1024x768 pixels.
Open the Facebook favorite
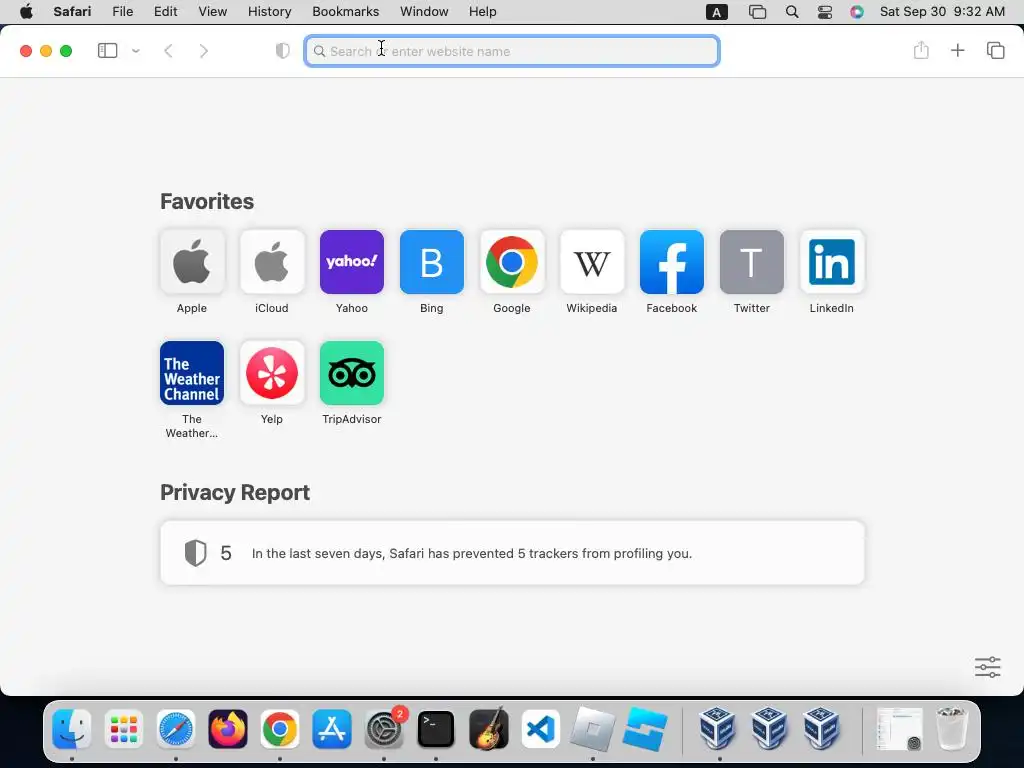(672, 262)
